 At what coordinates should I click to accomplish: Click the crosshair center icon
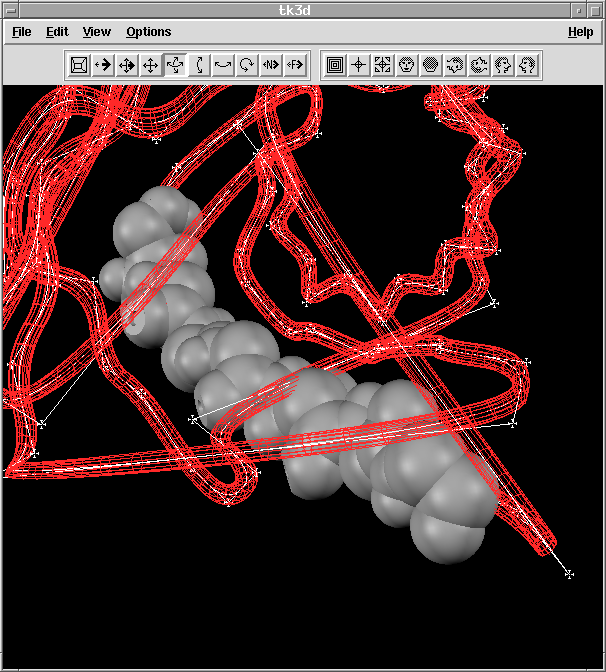point(359,65)
